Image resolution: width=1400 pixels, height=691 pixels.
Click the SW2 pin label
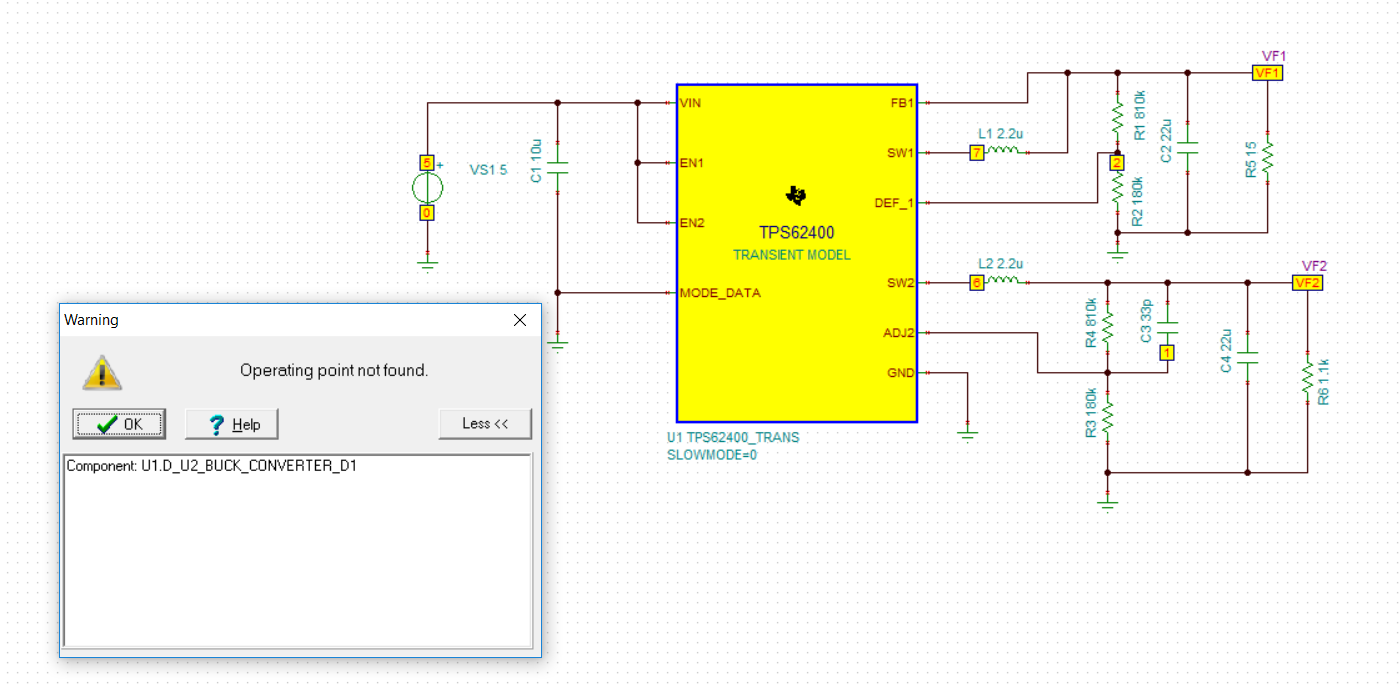(x=900, y=283)
